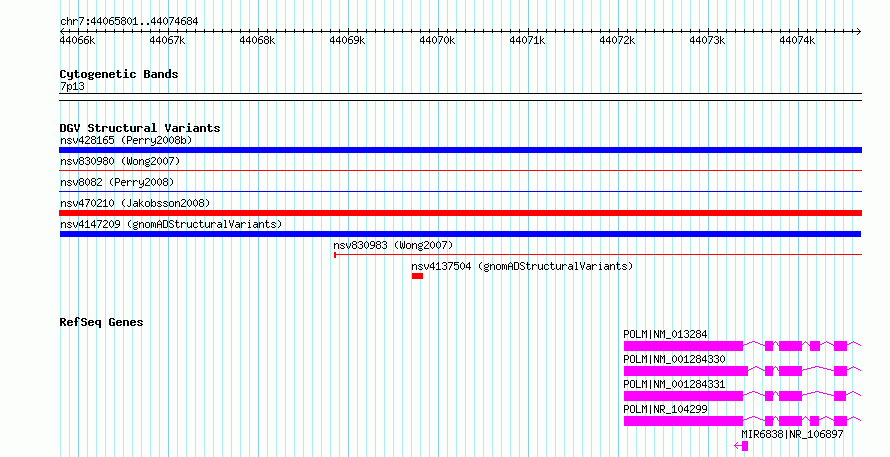890x457 pixels.
Task: Click the 44071k ruler tick label
Action: point(527,40)
